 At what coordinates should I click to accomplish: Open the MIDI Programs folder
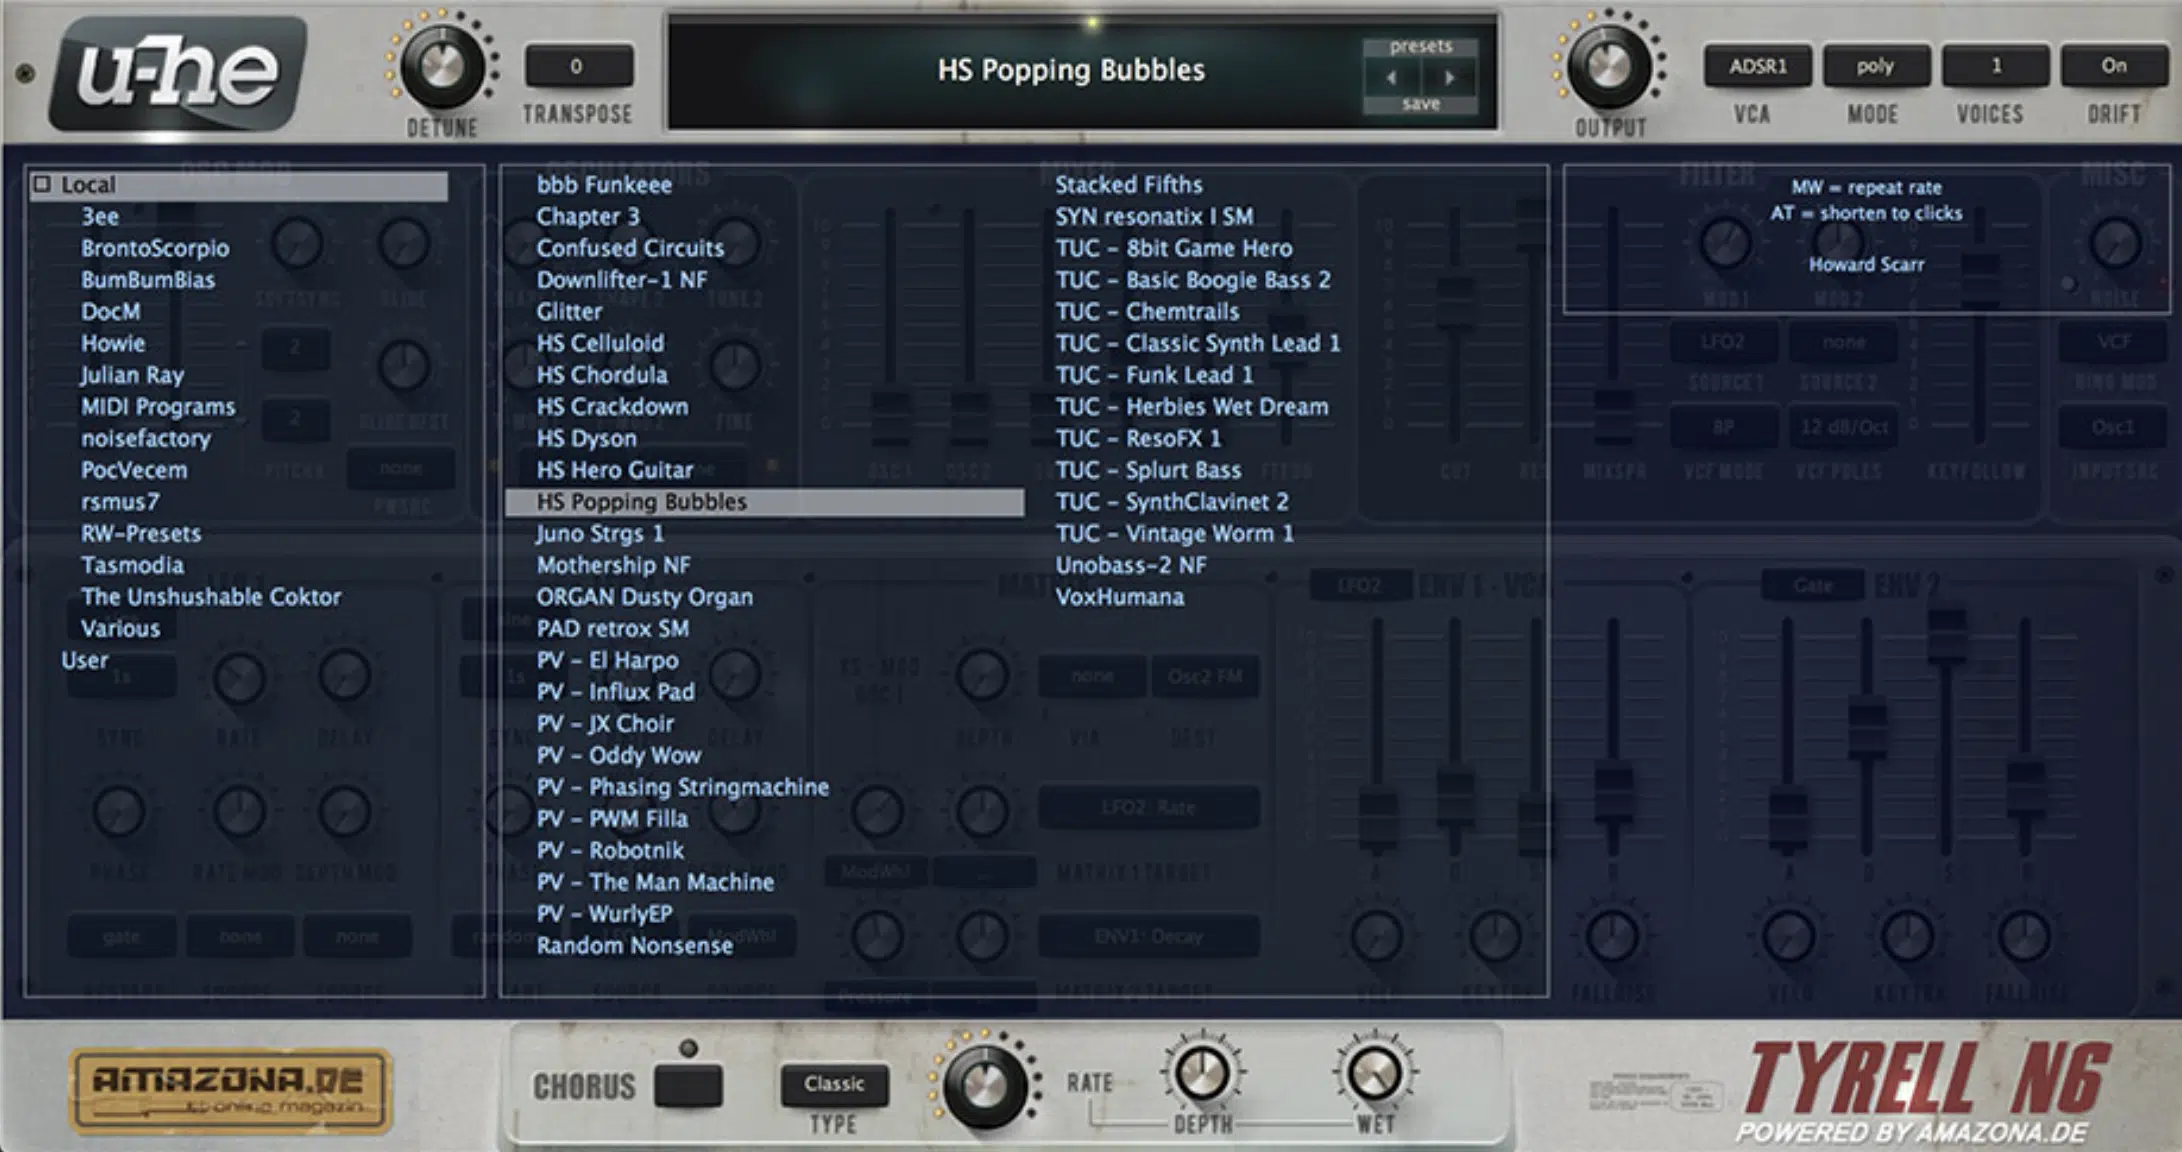[158, 407]
